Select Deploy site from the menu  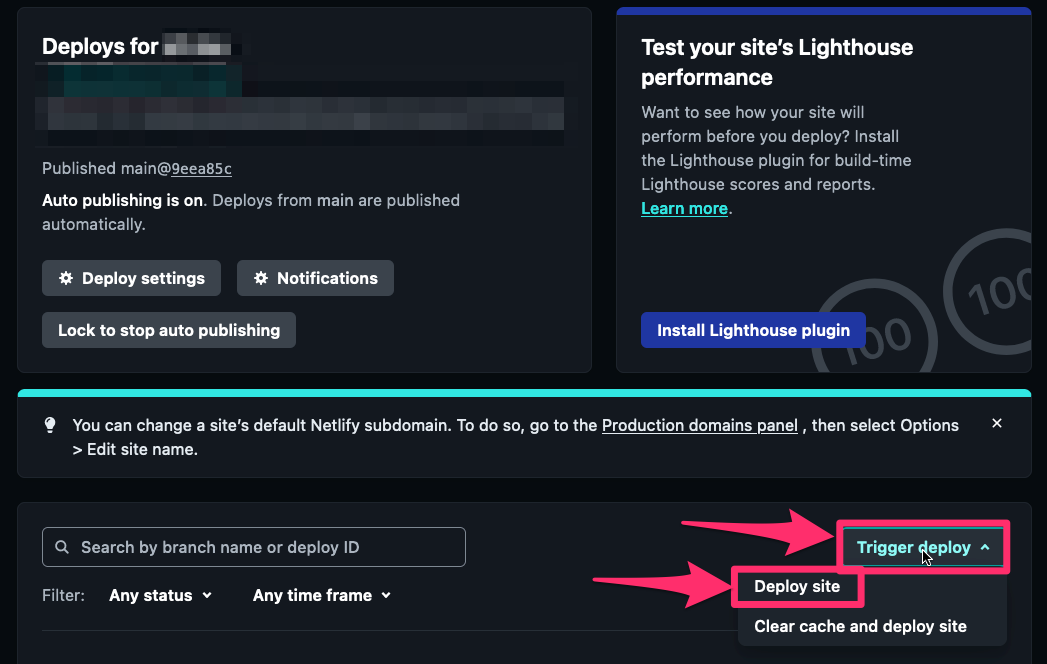[x=797, y=587]
